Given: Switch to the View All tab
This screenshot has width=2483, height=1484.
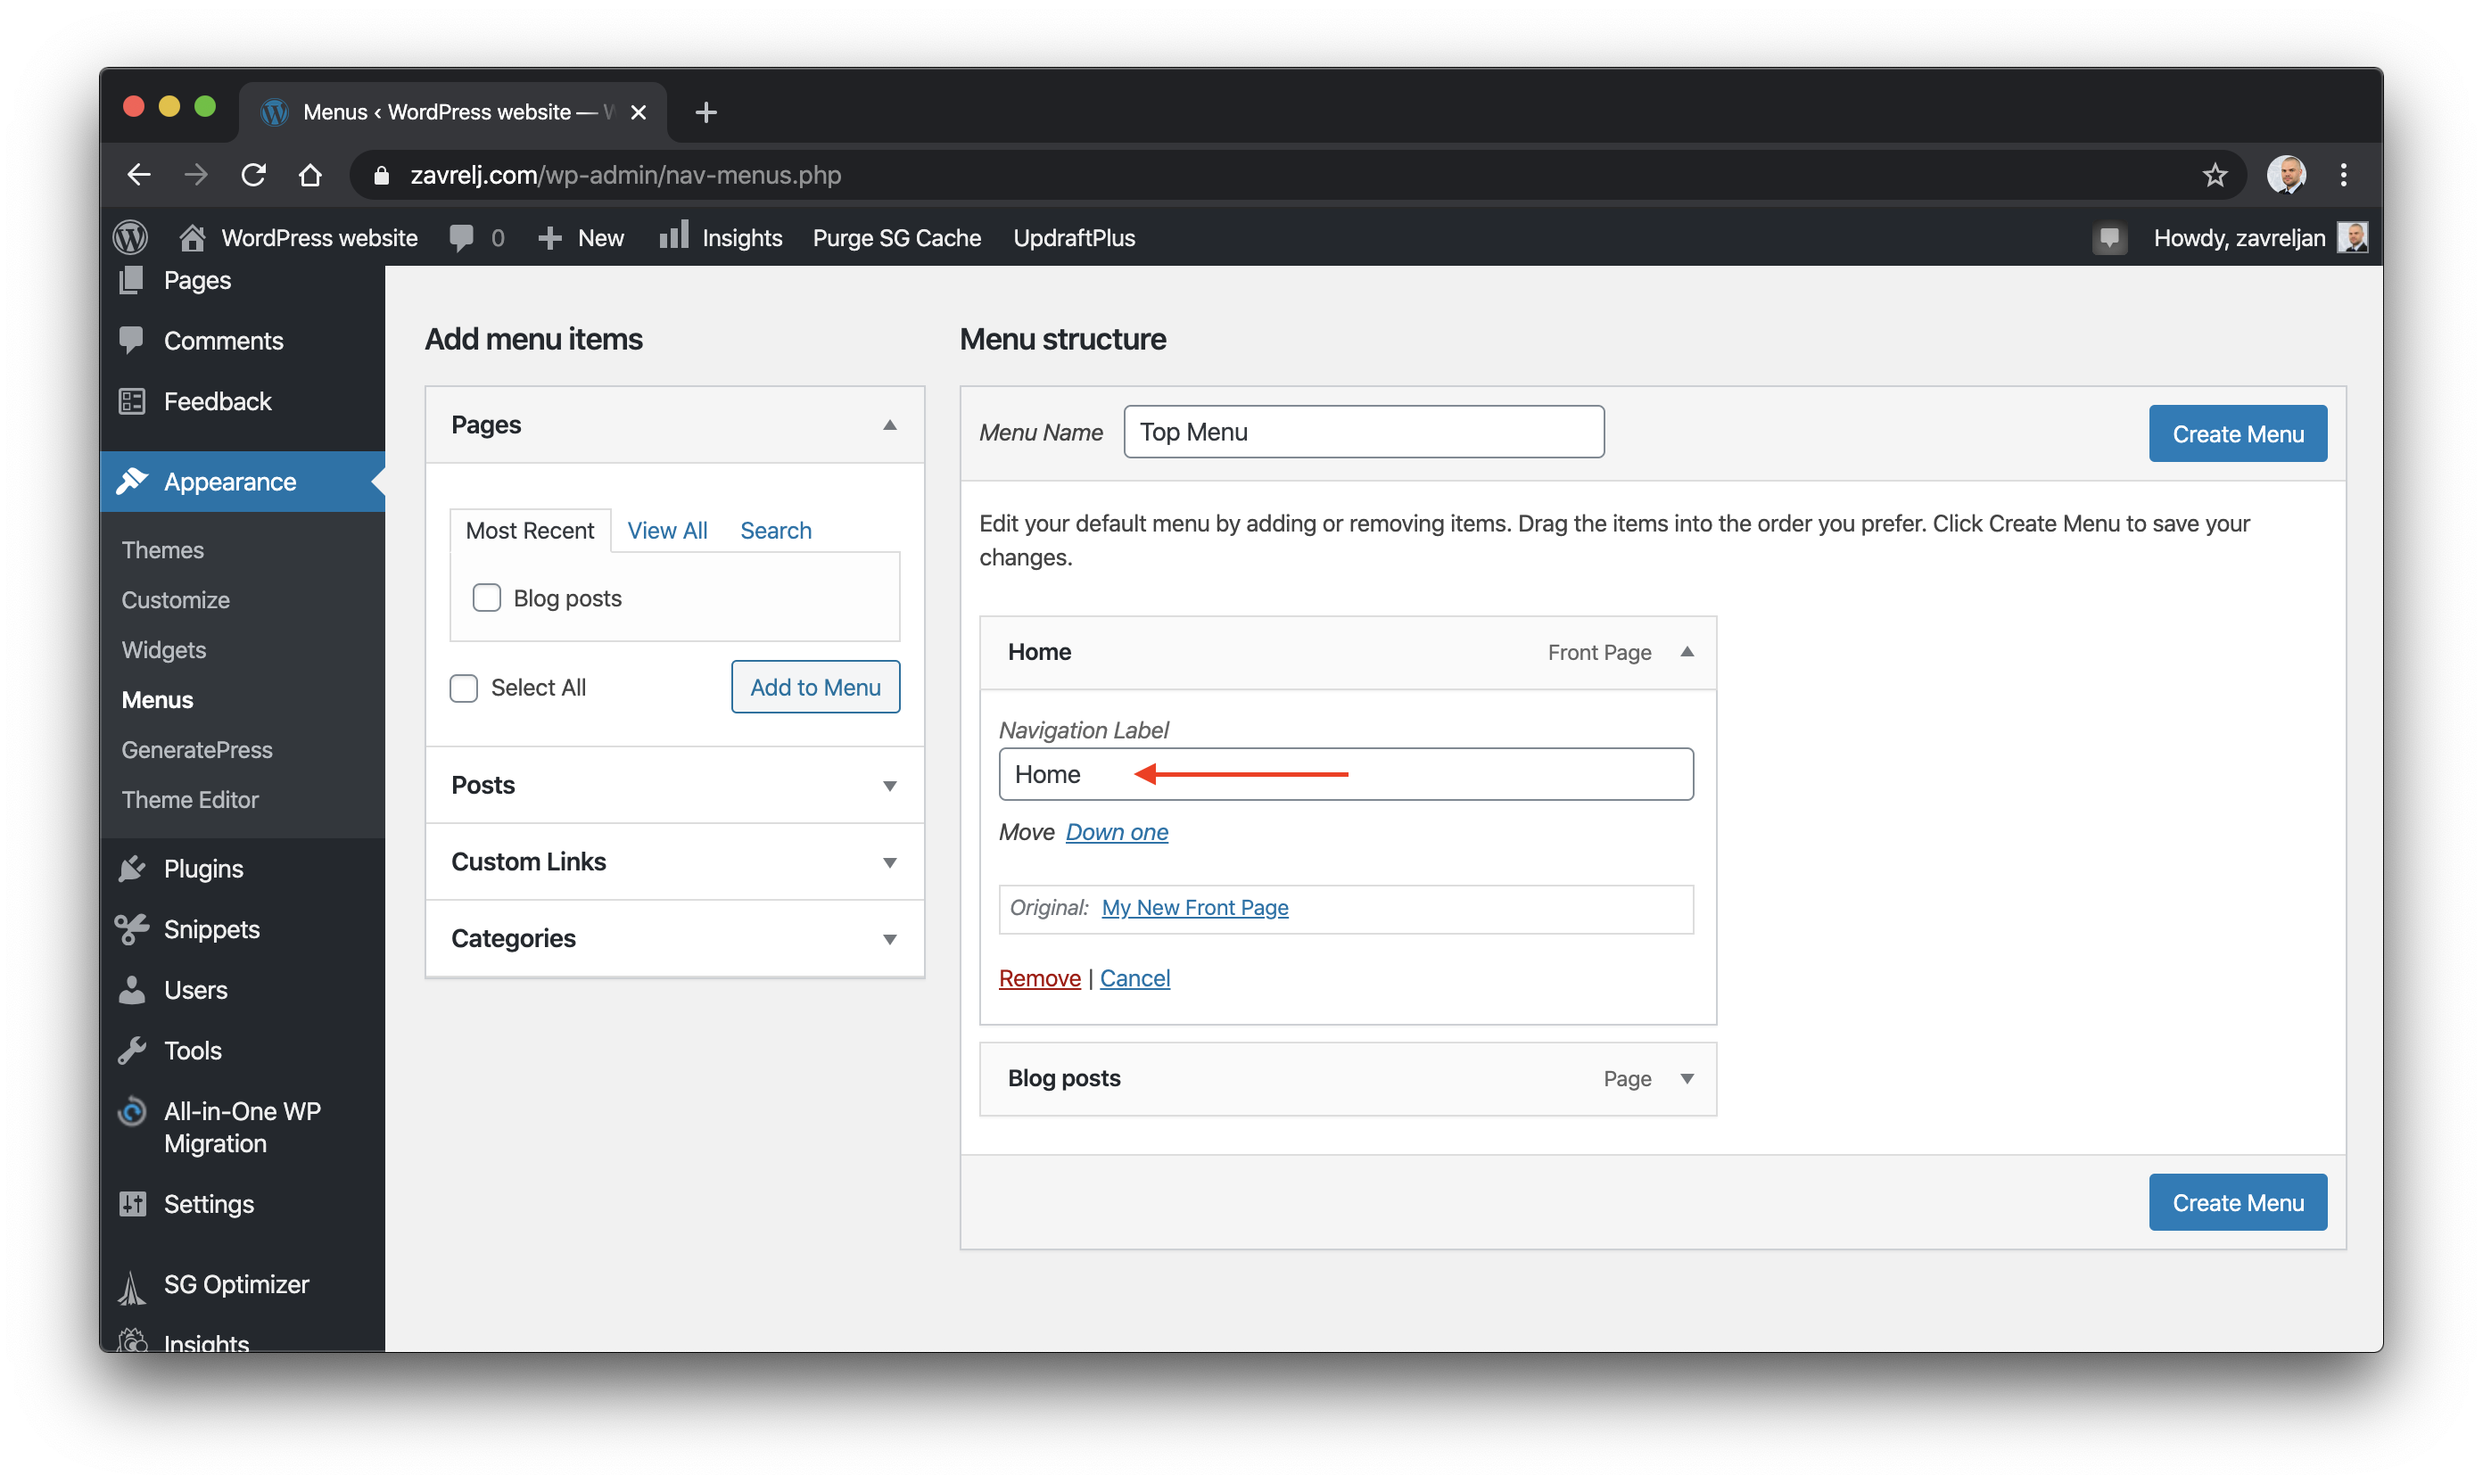Looking at the screenshot, I should click(x=667, y=531).
